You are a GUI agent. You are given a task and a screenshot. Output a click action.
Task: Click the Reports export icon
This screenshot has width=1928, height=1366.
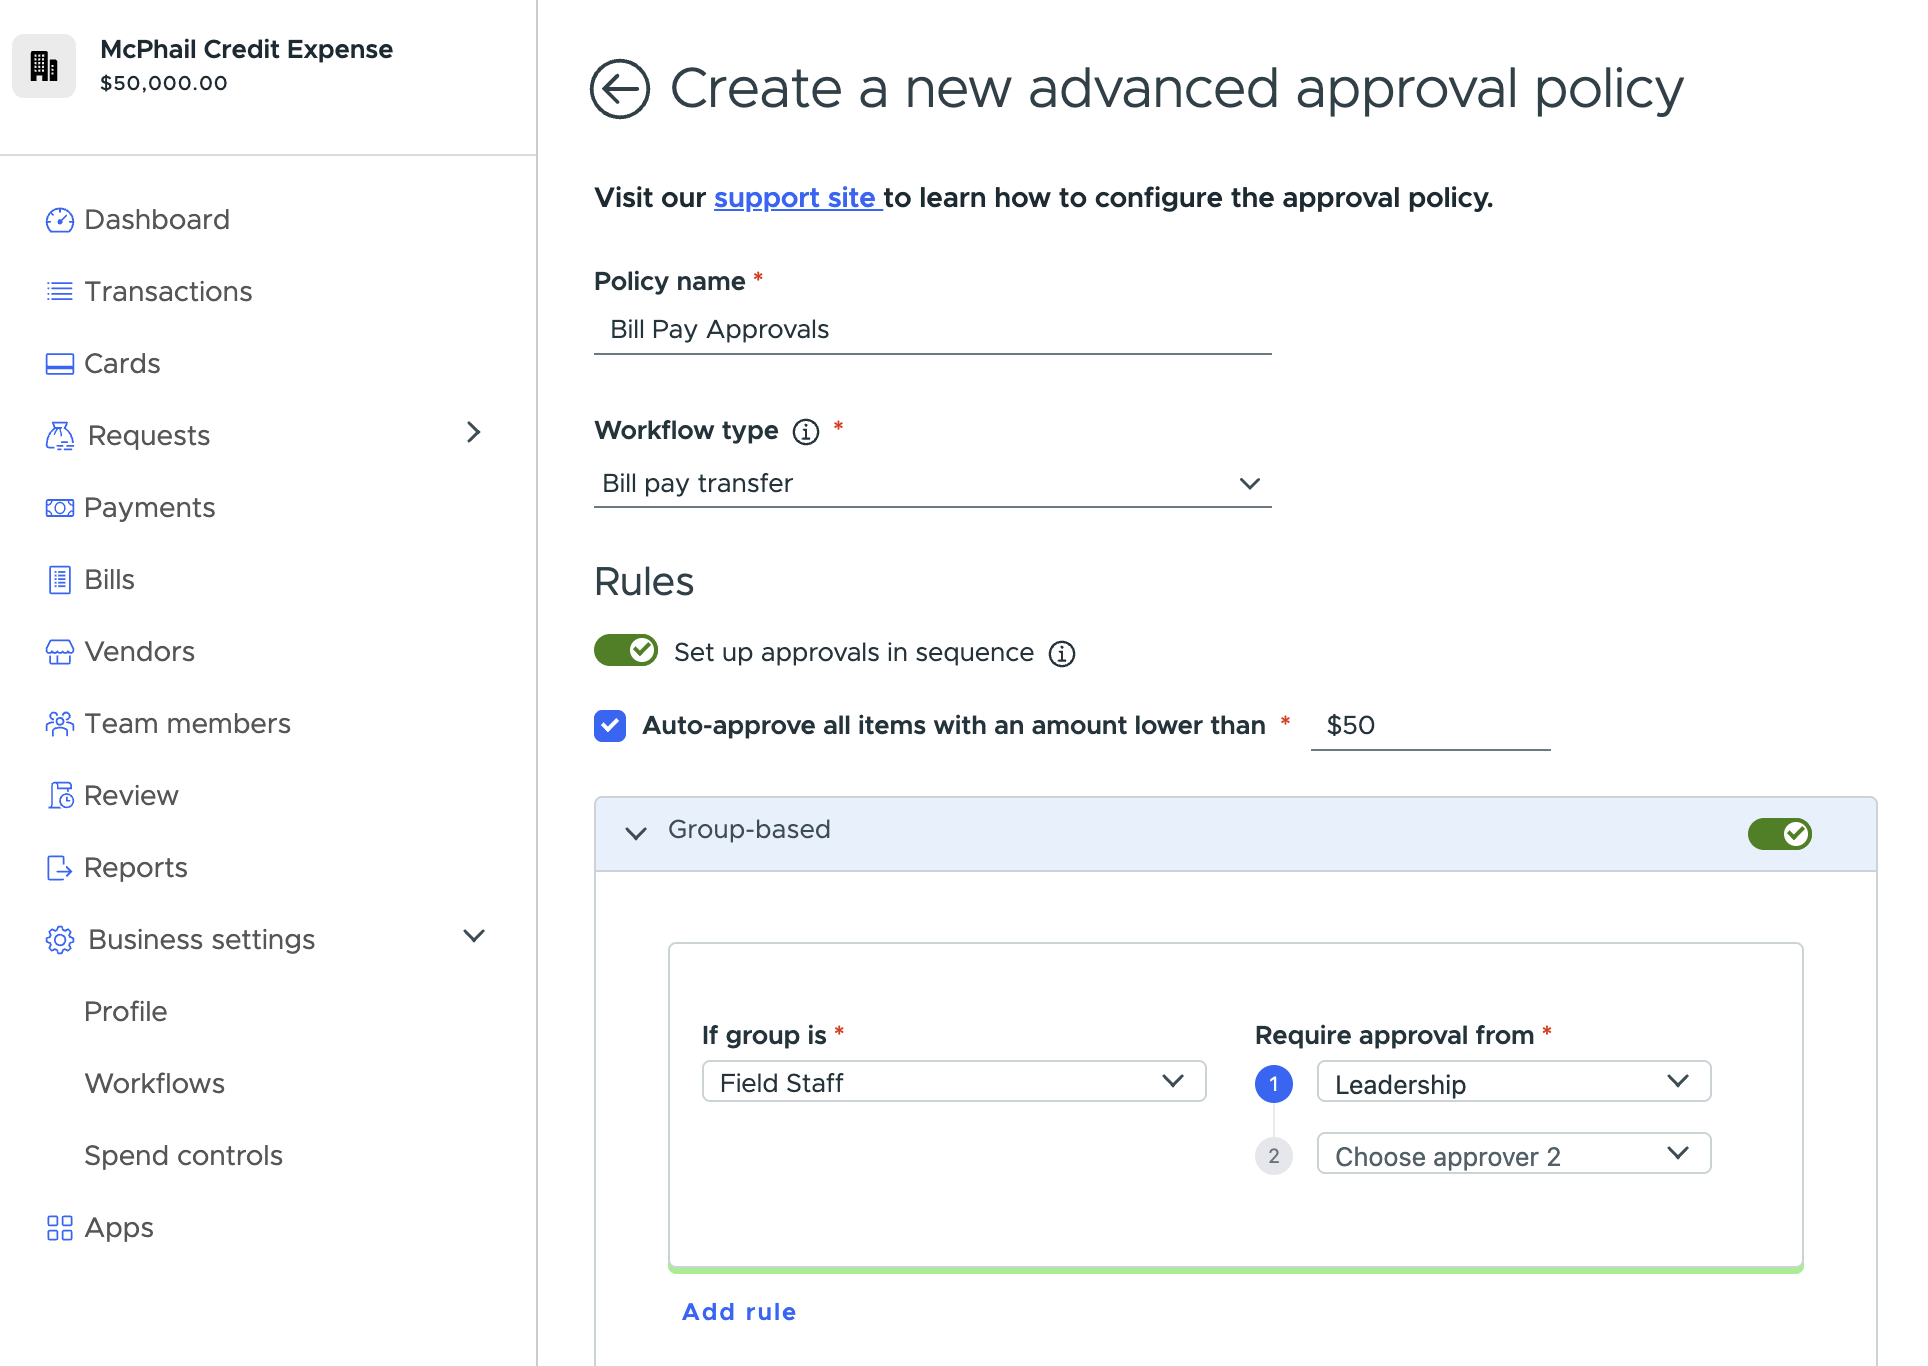pos(60,868)
